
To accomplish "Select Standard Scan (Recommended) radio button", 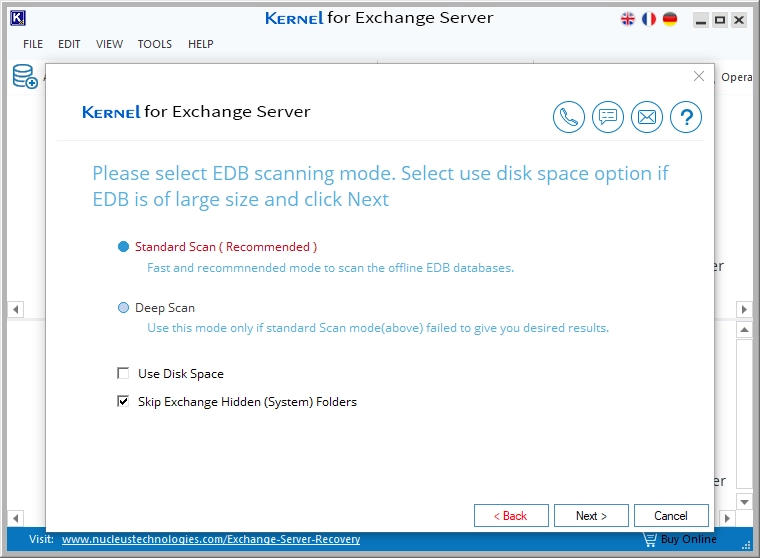I will 124,247.
